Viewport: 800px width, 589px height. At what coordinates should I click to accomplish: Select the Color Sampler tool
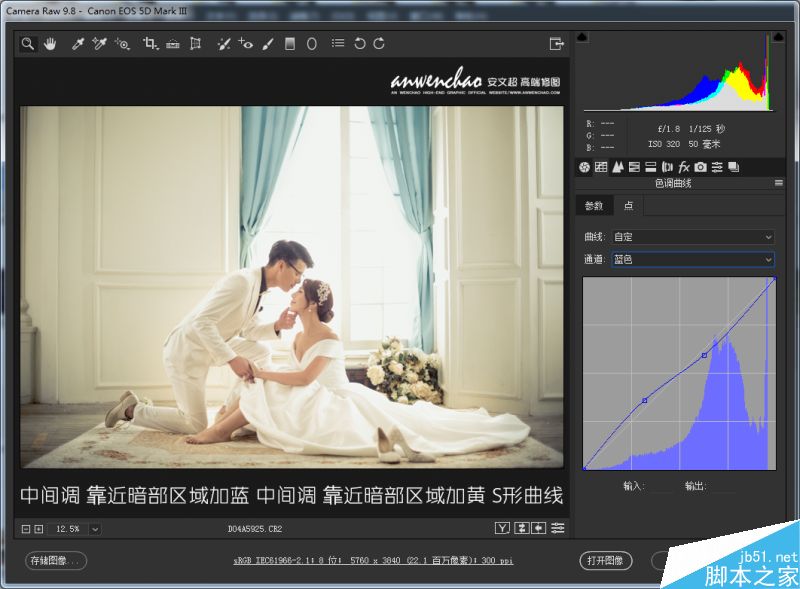99,44
